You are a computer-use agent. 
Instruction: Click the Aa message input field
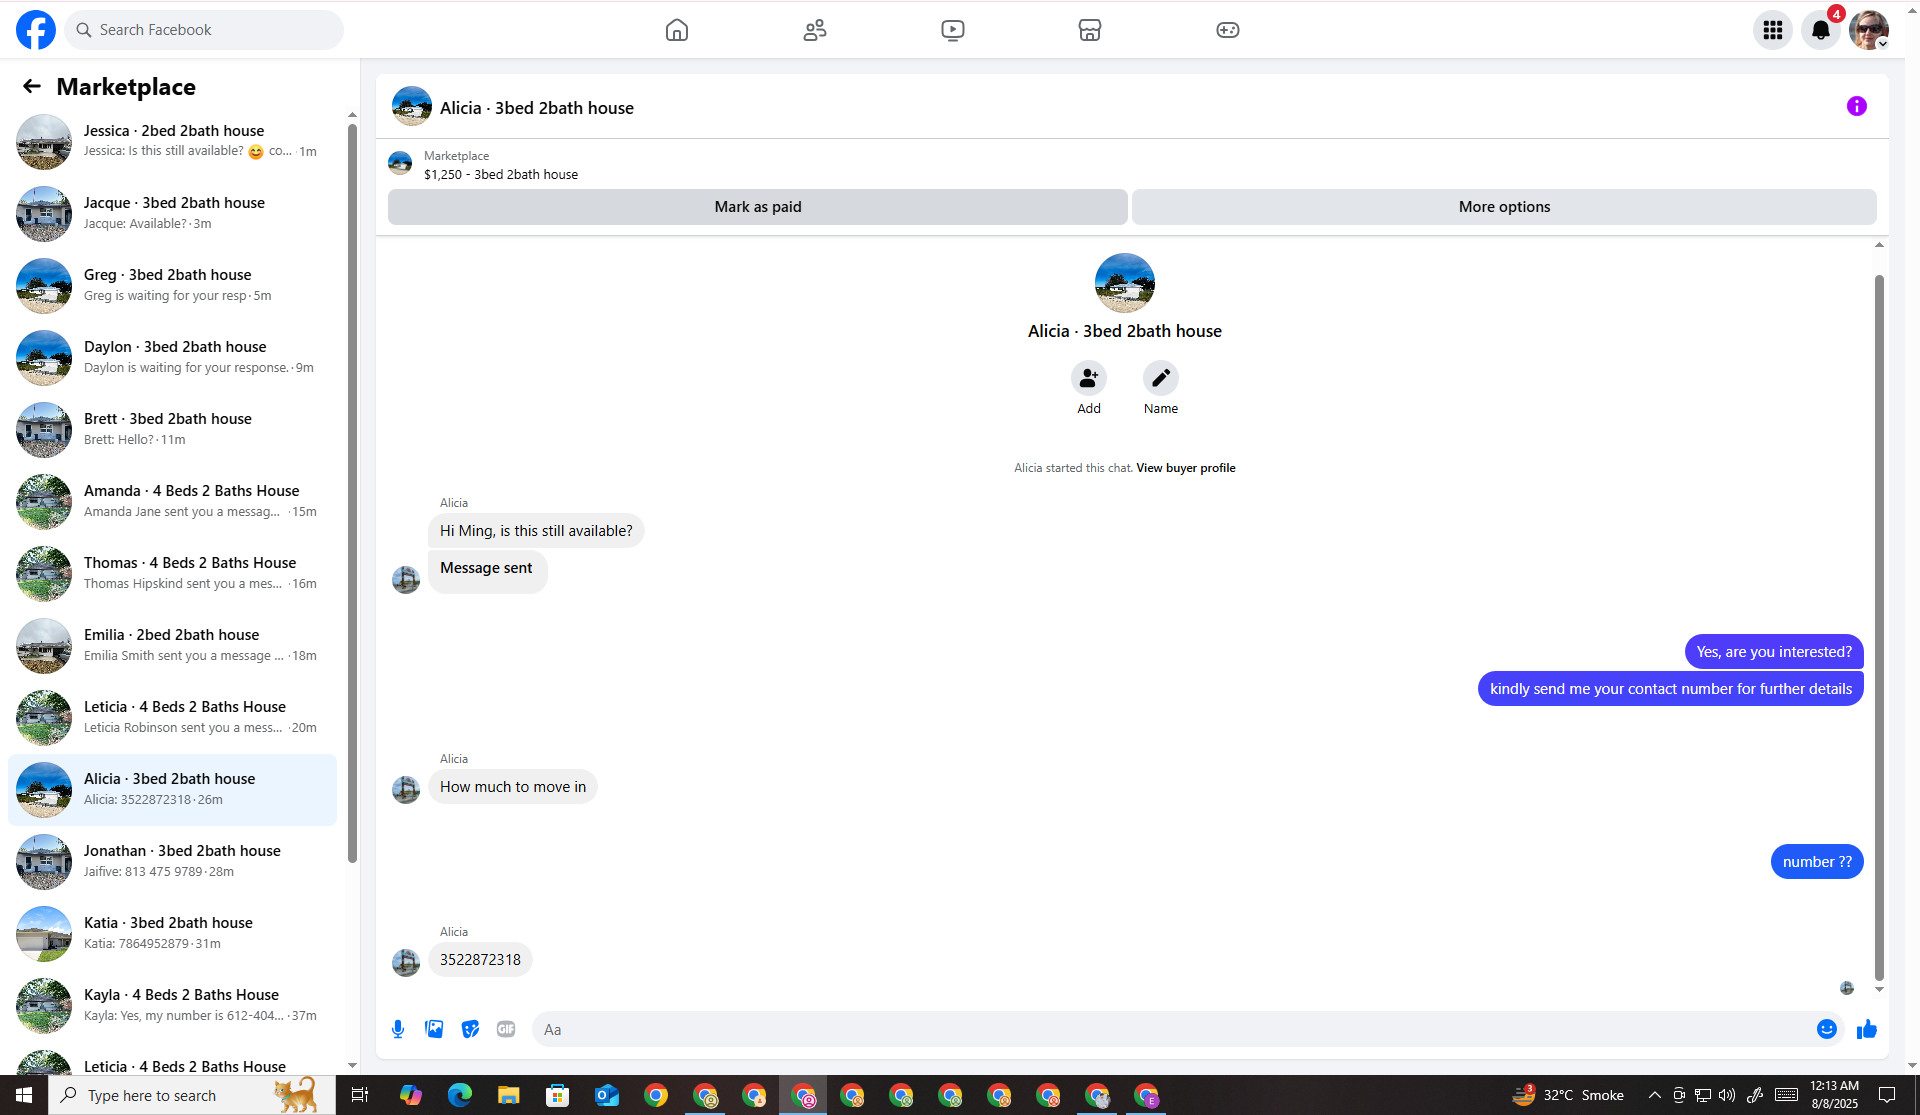[1170, 1029]
